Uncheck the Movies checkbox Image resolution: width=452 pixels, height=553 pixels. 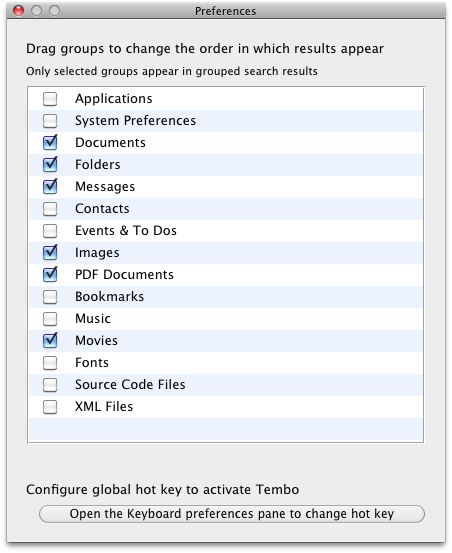(x=50, y=341)
